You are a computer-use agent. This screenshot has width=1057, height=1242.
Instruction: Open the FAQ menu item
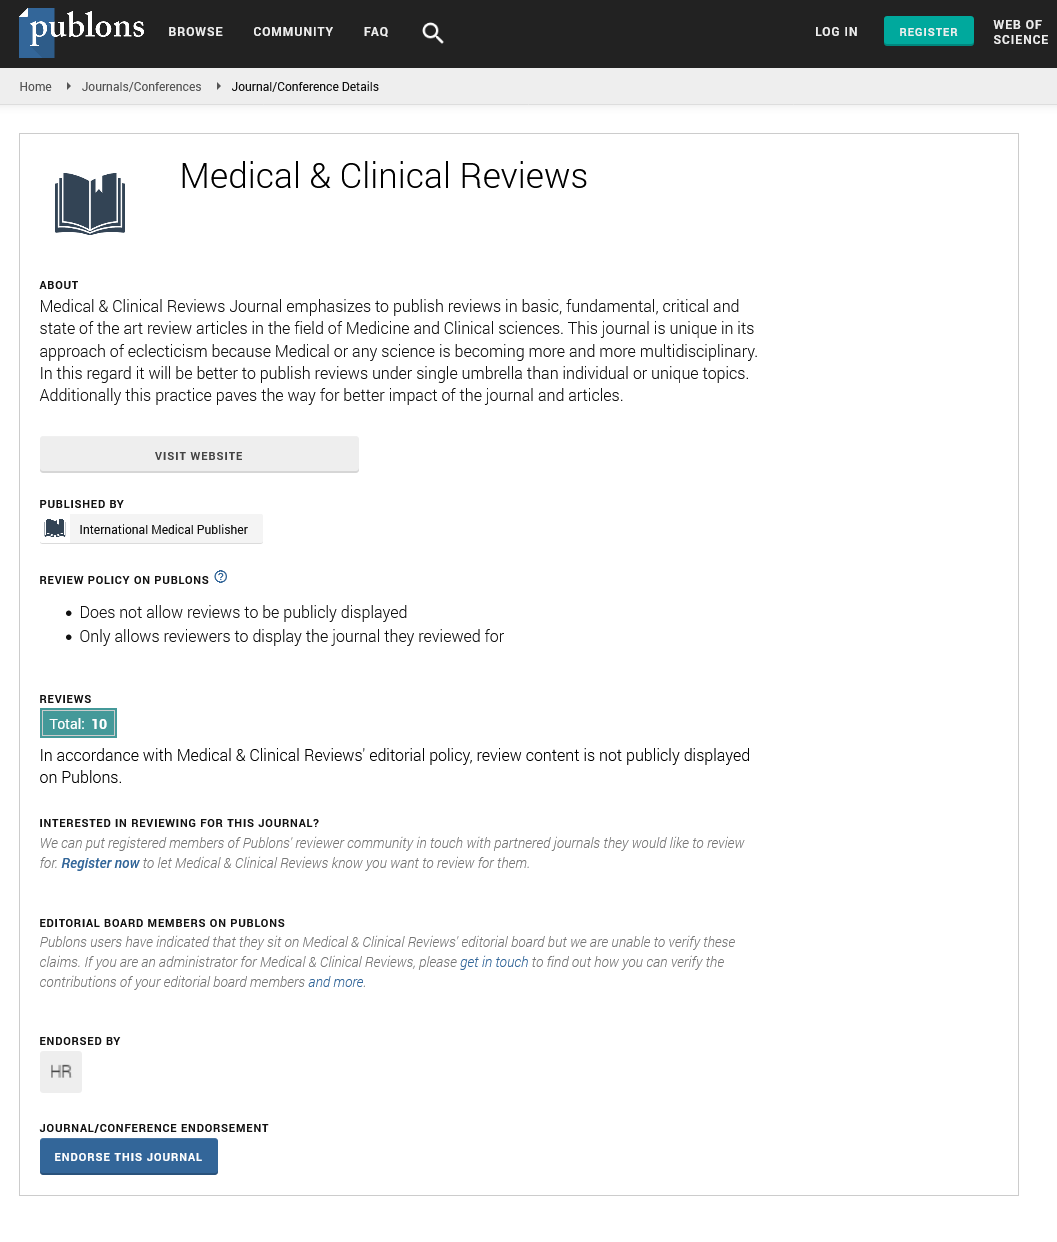pyautogui.click(x=376, y=32)
